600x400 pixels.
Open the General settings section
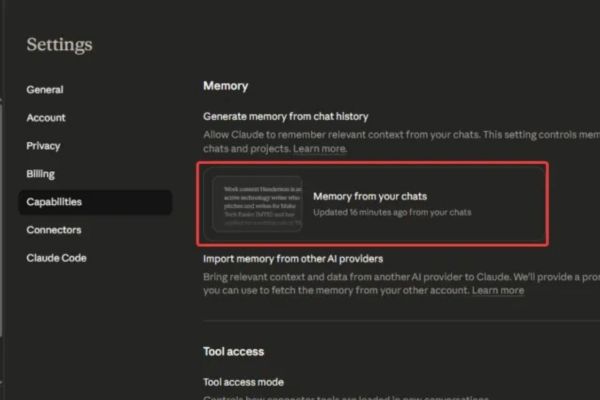[x=45, y=90]
